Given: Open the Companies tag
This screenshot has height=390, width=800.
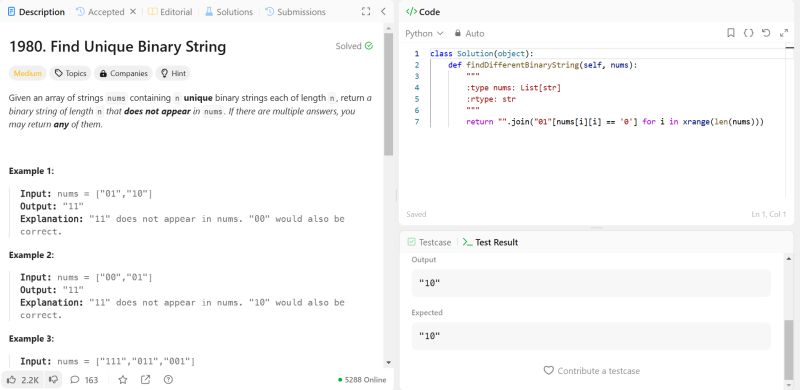Looking at the screenshot, I should (123, 74).
